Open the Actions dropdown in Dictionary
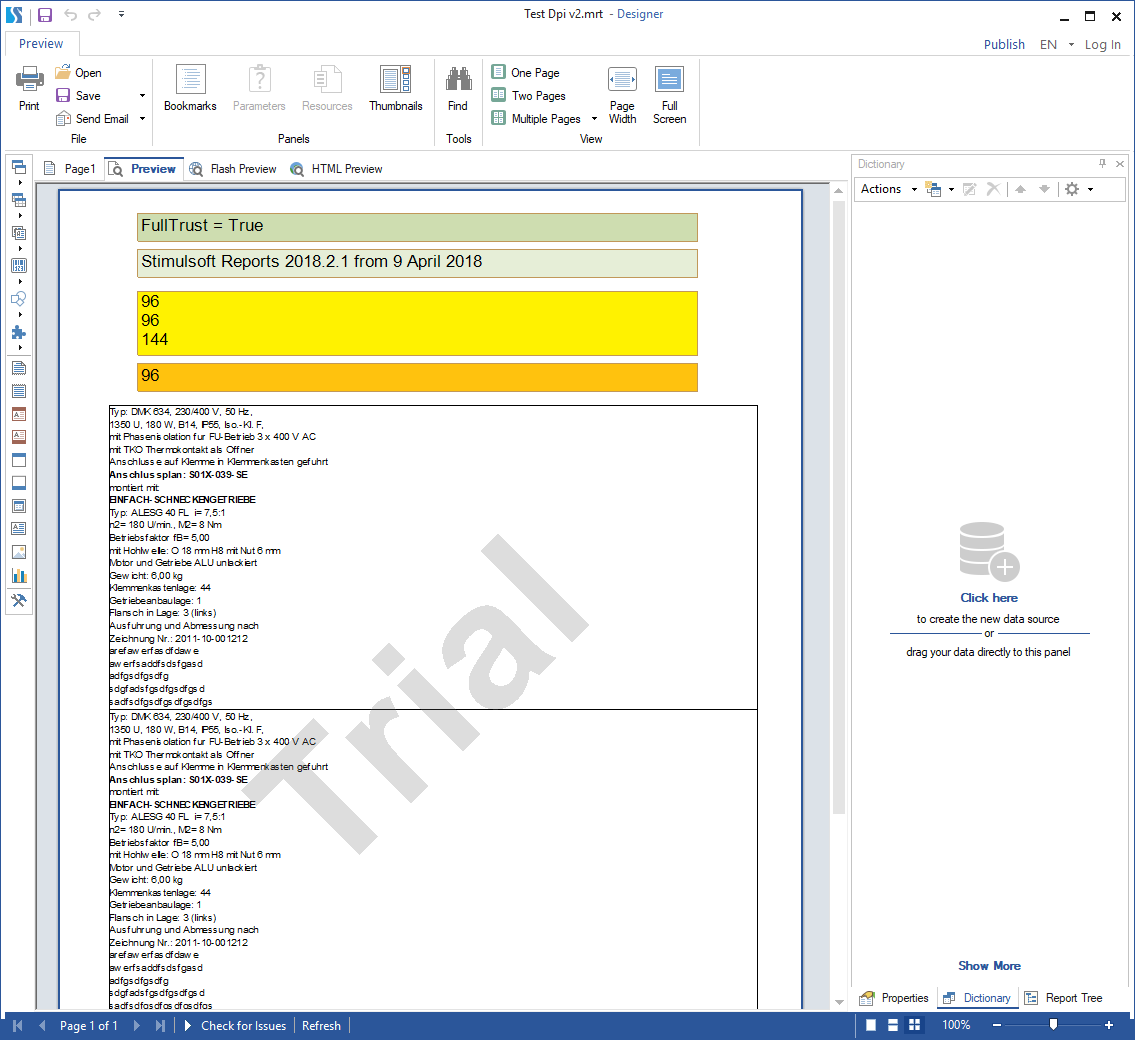This screenshot has width=1135, height=1040. [x=889, y=189]
